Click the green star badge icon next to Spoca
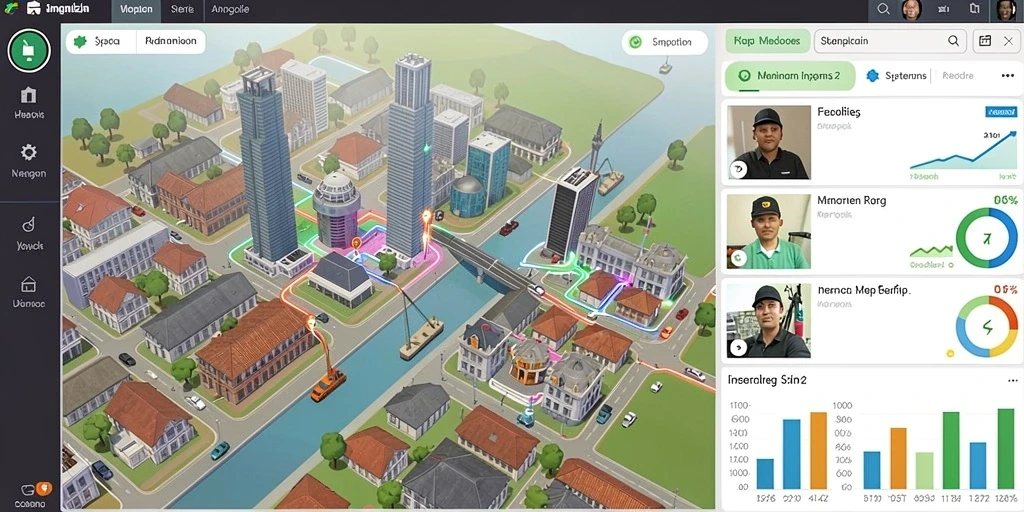The image size is (1024, 512). tap(80, 41)
